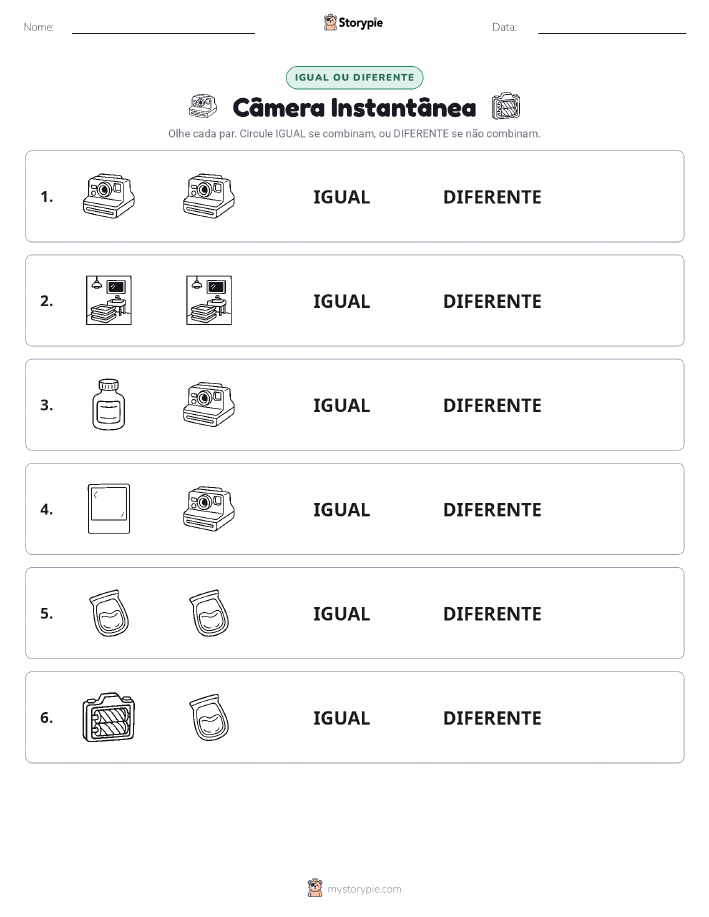Choose DIFERENTE for row 4
Screen dimensions: 709x917
492,509
